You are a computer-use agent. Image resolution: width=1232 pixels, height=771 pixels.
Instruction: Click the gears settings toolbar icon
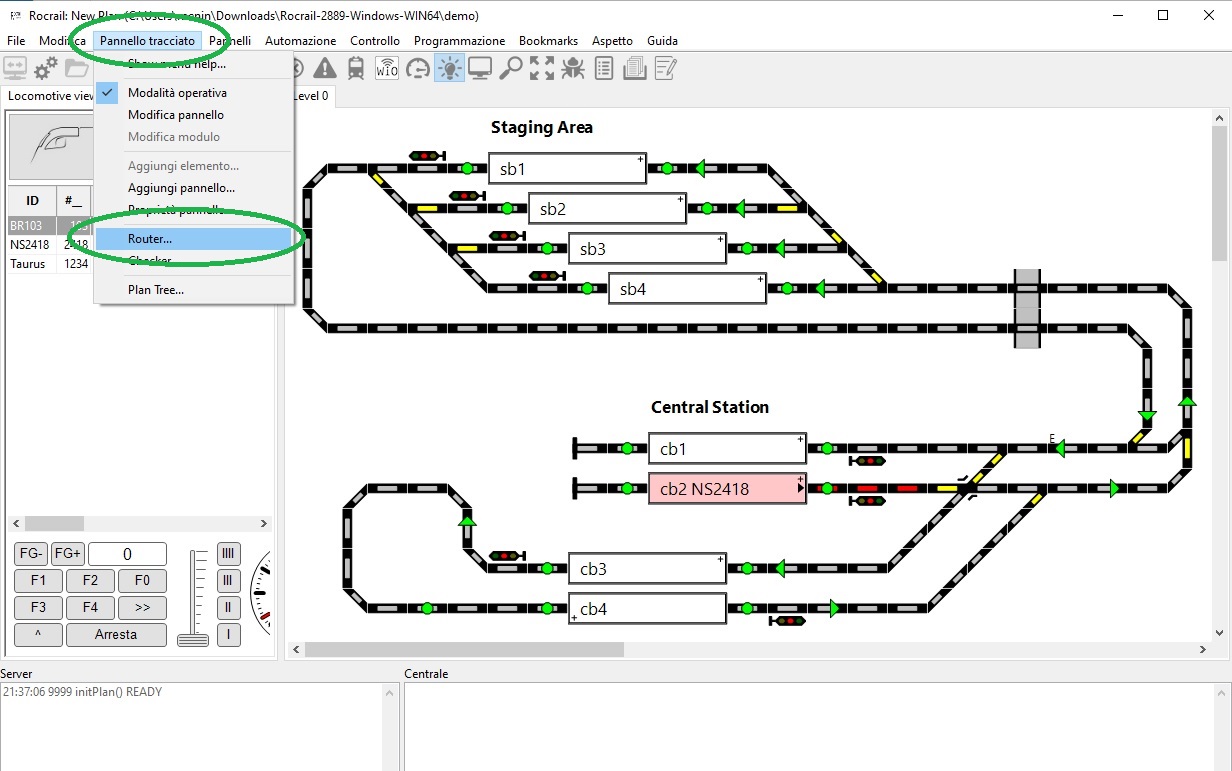click(46, 68)
